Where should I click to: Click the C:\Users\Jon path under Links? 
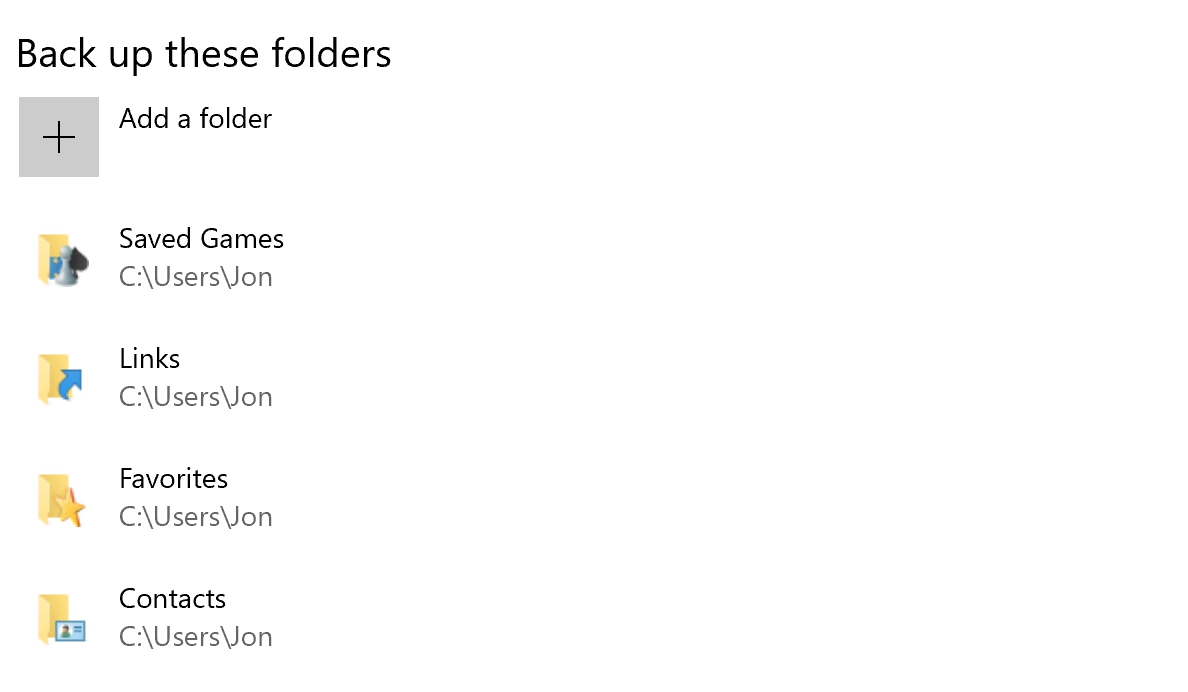click(x=195, y=397)
